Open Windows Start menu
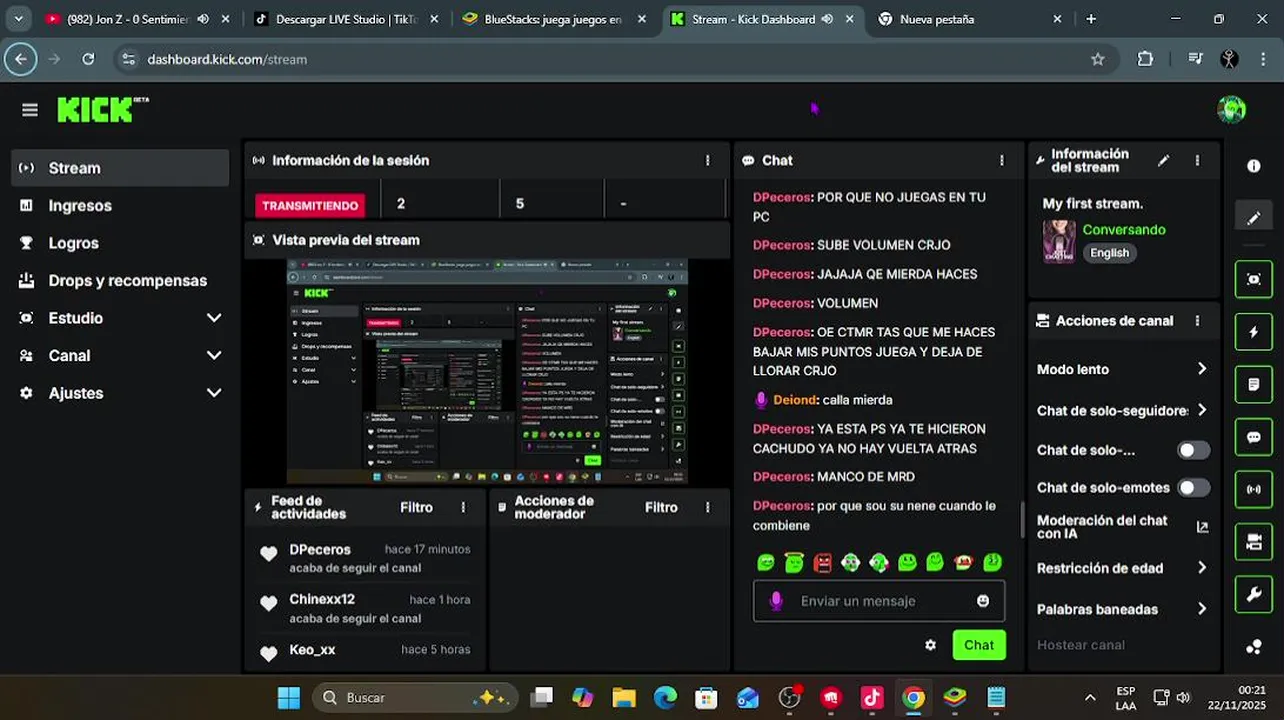This screenshot has width=1284, height=720. click(x=288, y=697)
